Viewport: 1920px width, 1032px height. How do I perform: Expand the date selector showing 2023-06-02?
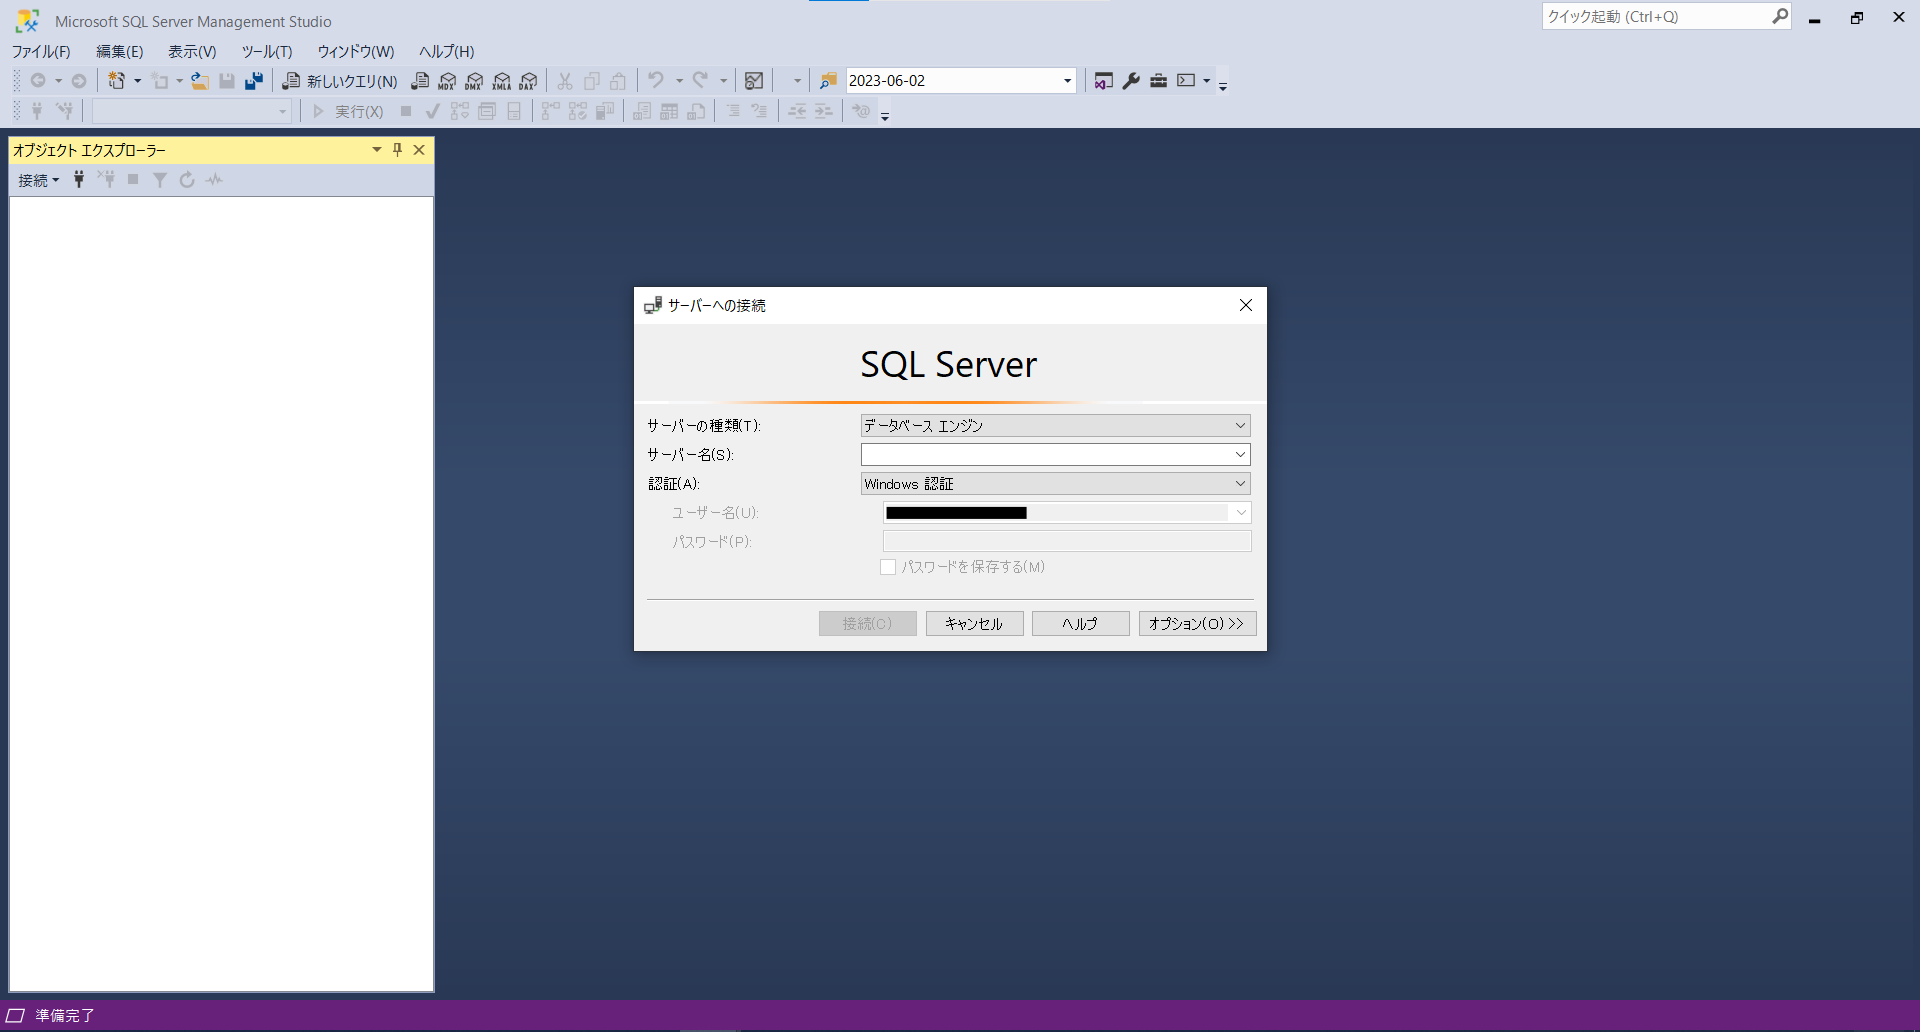pyautogui.click(x=1066, y=80)
